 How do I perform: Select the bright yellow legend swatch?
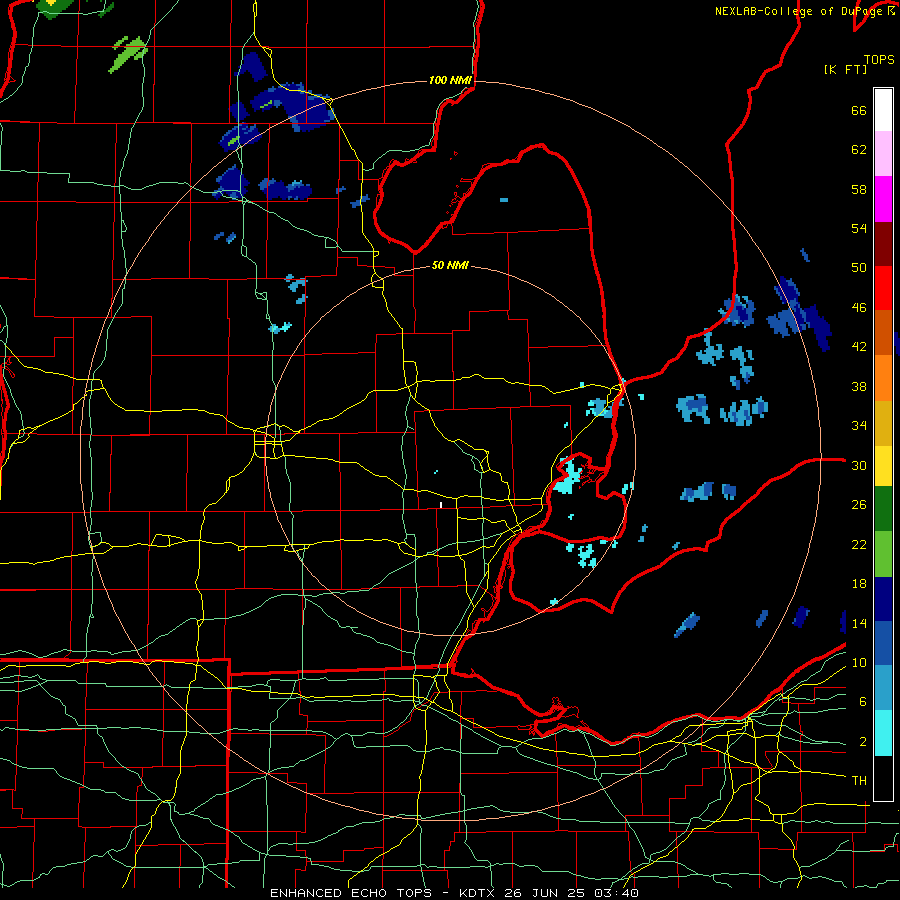(x=883, y=465)
